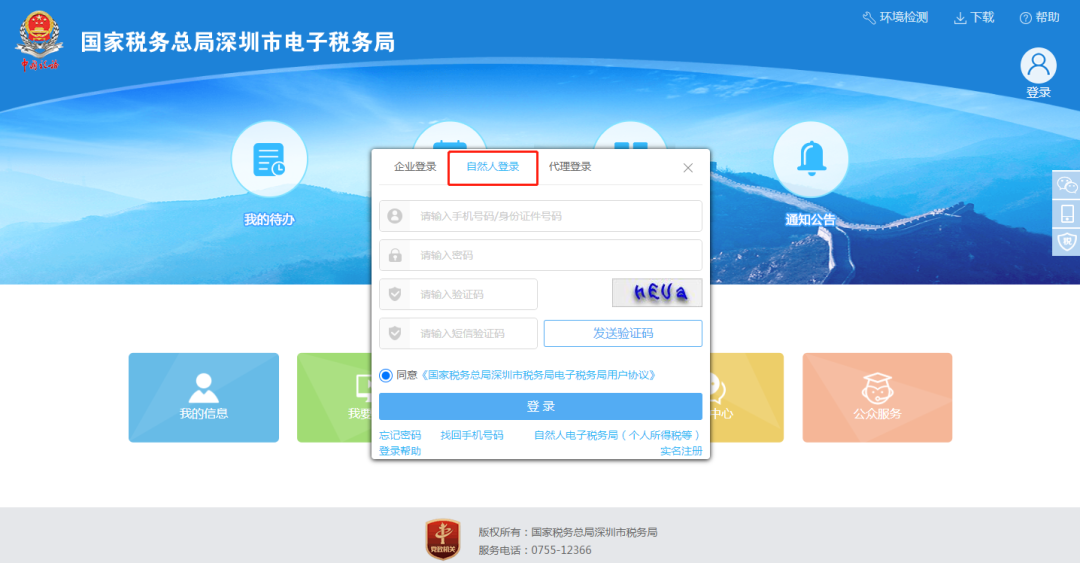
Task: Open the 用户协议 user agreement link
Action: [x=538, y=376]
